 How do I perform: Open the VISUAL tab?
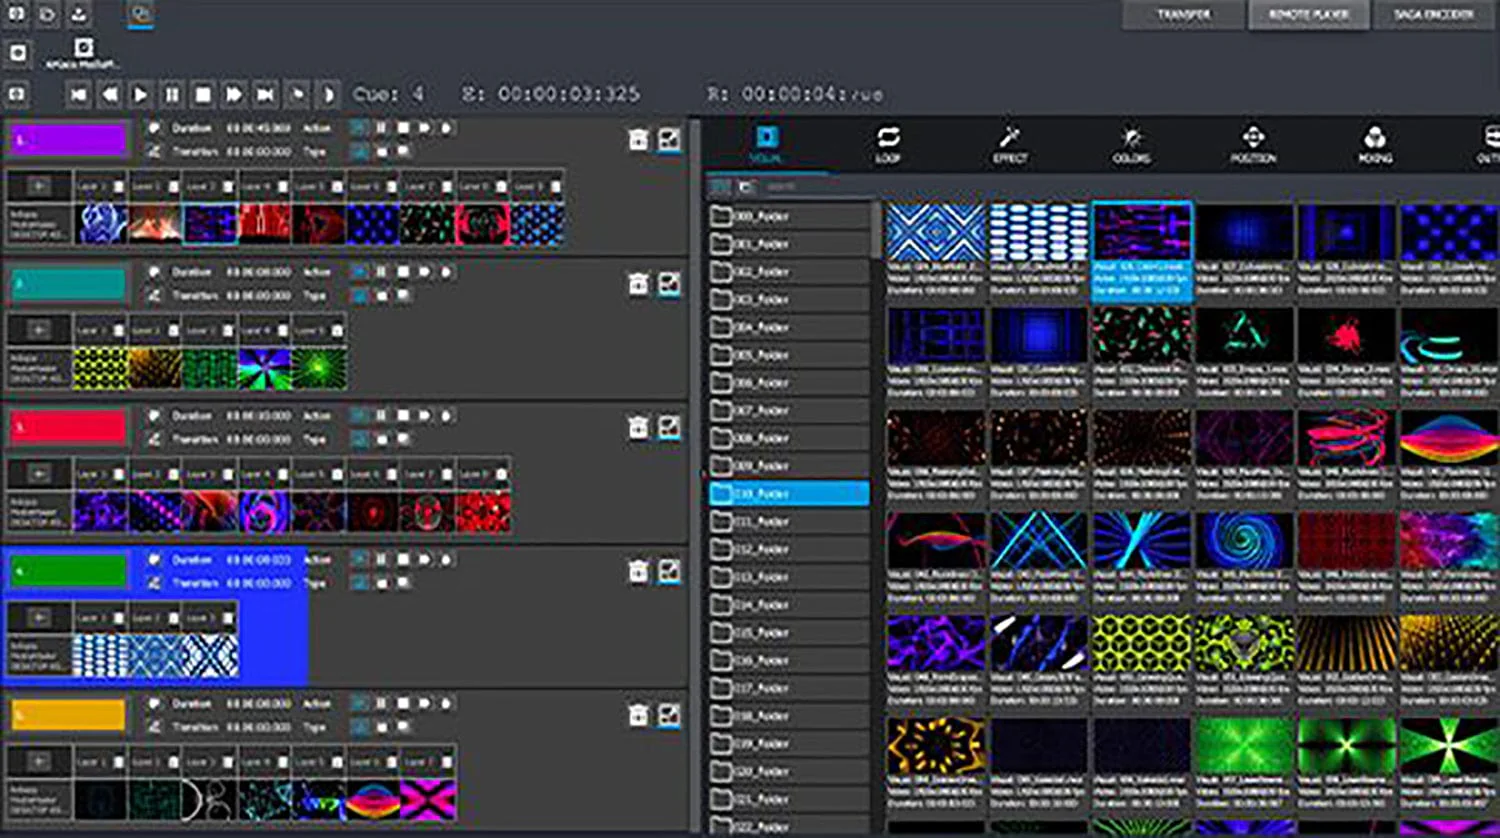[x=766, y=145]
